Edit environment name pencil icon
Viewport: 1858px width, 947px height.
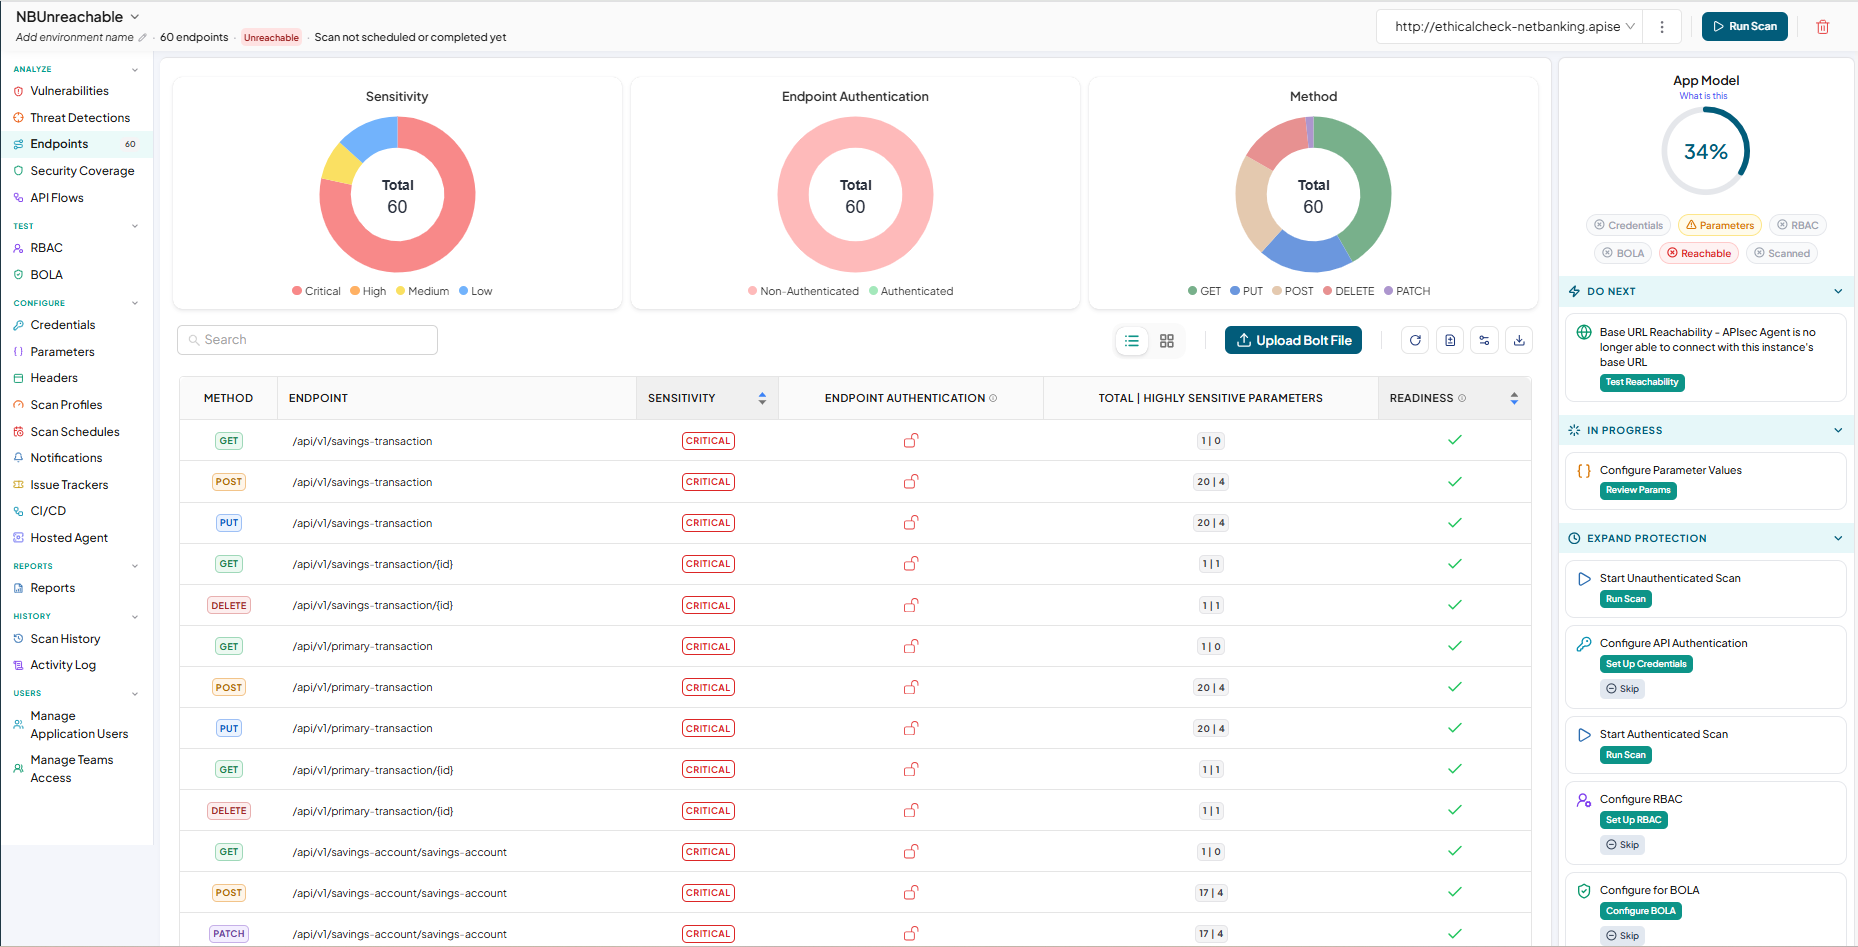[142, 38]
